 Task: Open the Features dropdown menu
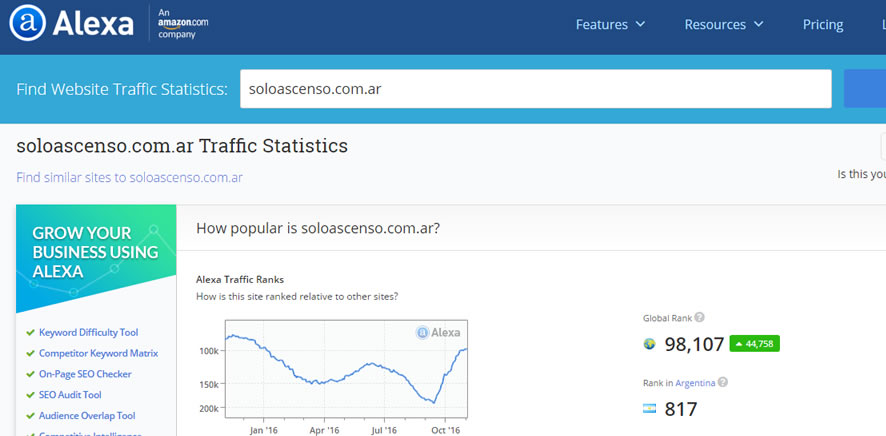click(x=610, y=25)
